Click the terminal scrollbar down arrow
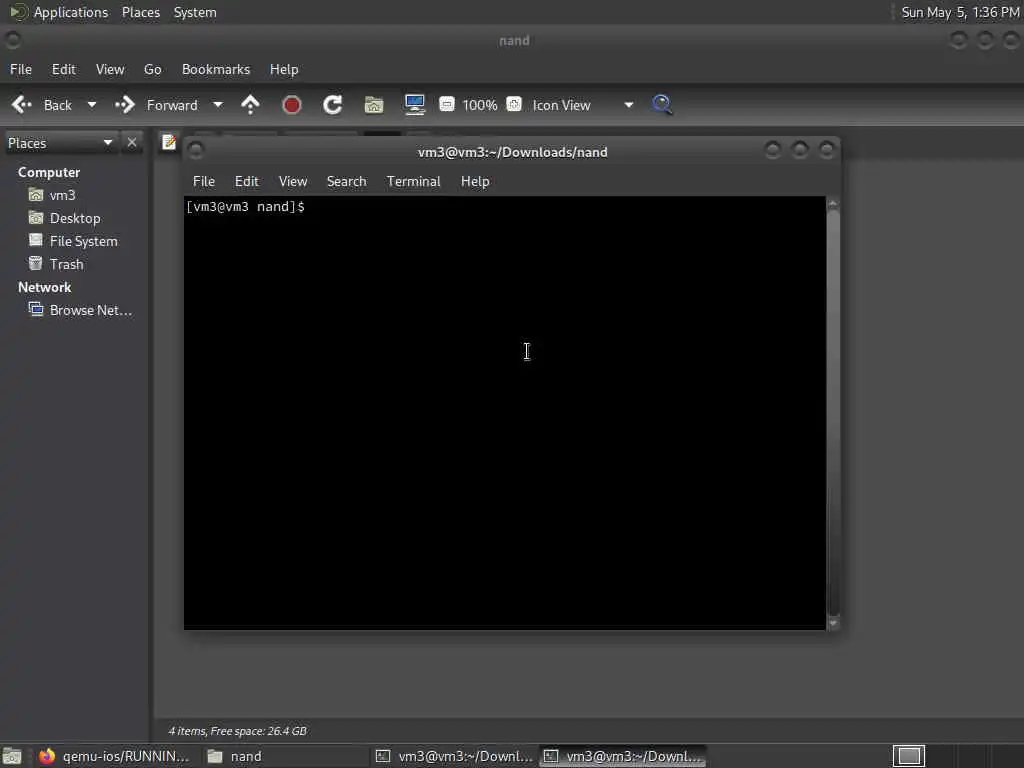1024x768 pixels. [833, 624]
